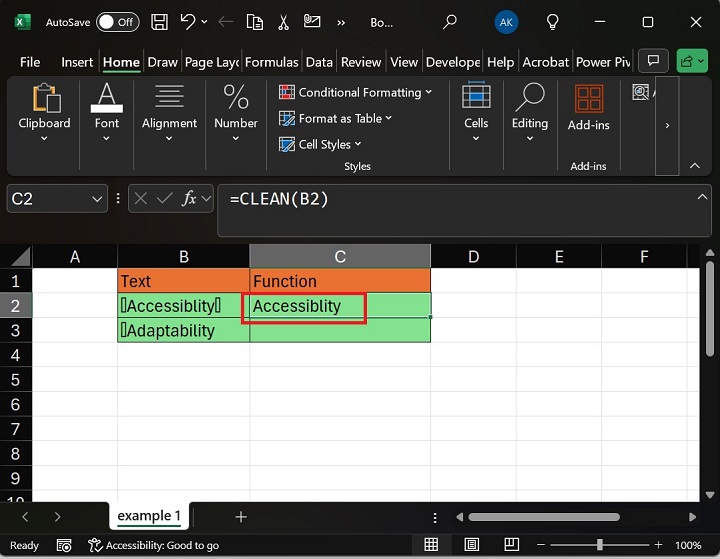Open the Add-ins ribbon button
This screenshot has height=559, width=720.
pos(588,110)
